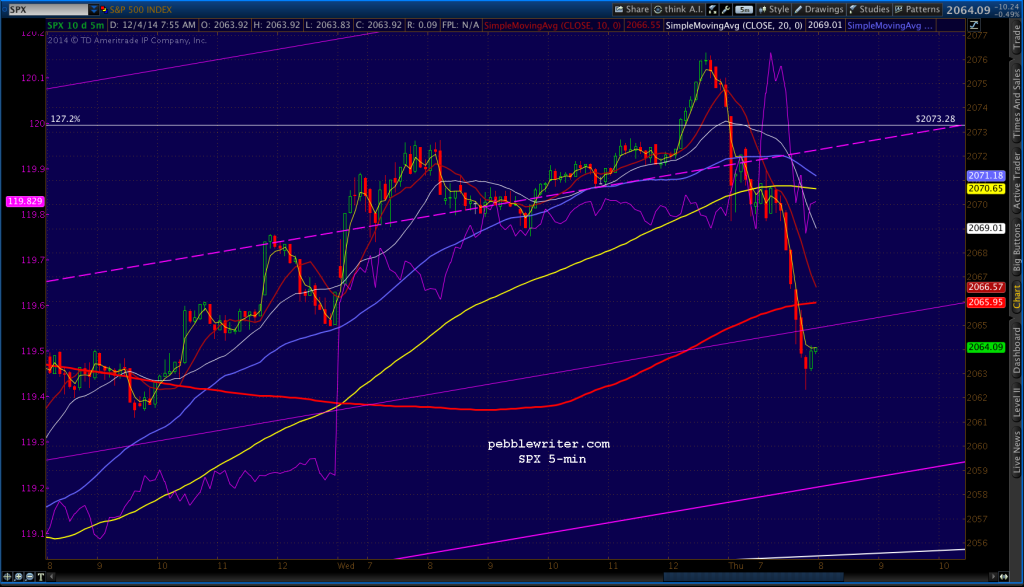Click the Wed date marker on time axis
The width and height of the screenshot is (1024, 587).
pos(346,566)
